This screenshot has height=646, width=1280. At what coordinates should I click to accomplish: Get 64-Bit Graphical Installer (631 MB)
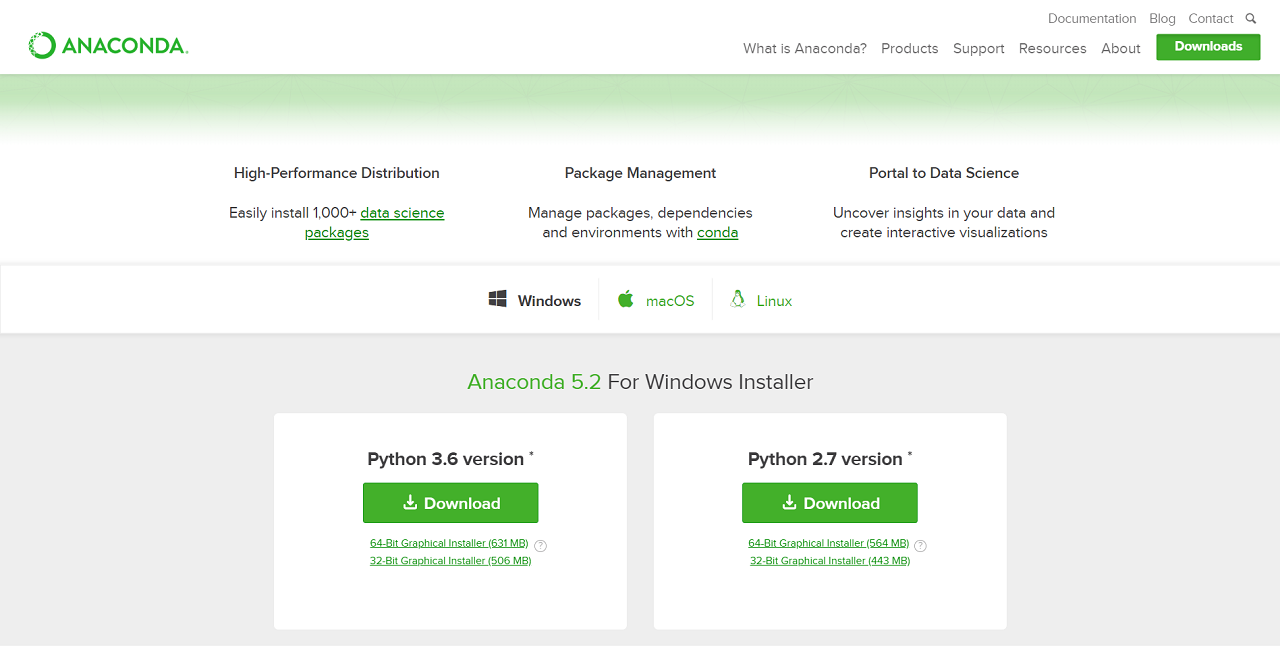(449, 543)
